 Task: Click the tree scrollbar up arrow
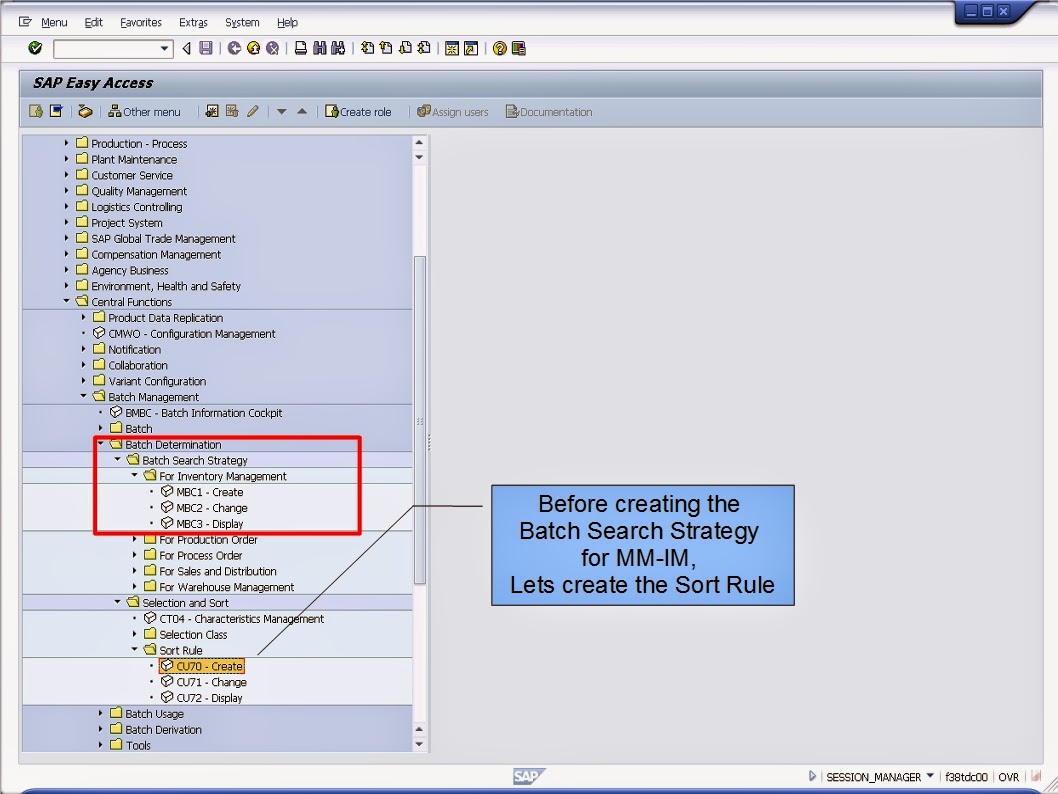[419, 142]
